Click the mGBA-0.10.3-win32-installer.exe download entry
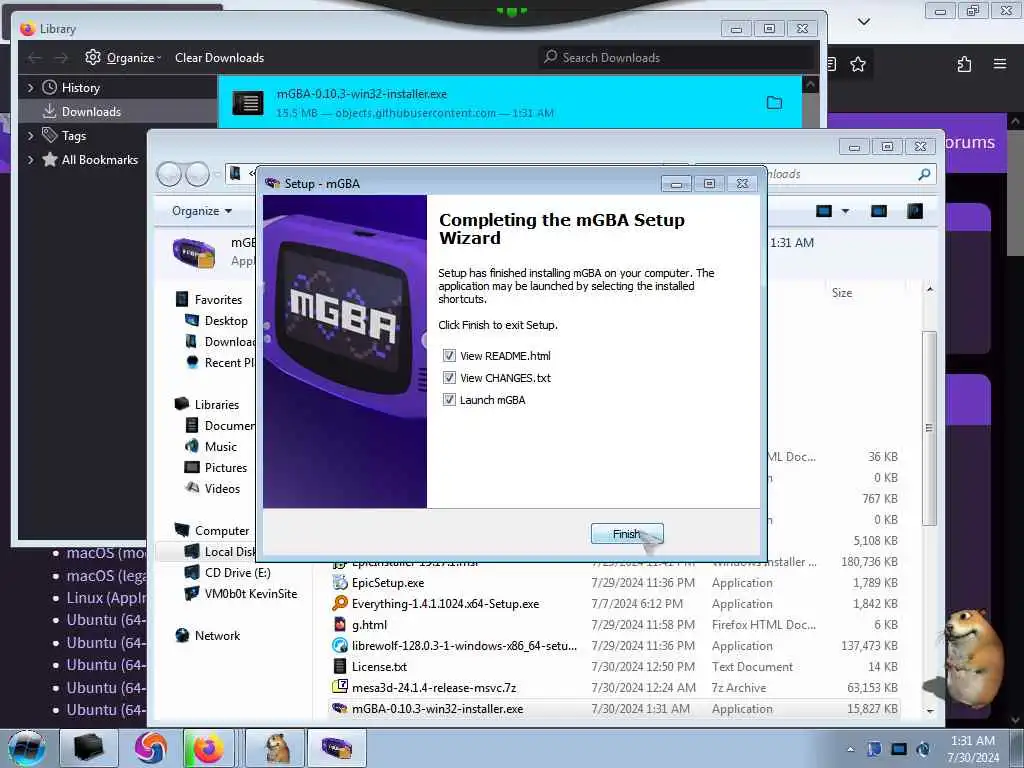This screenshot has width=1024, height=768. 509,103
